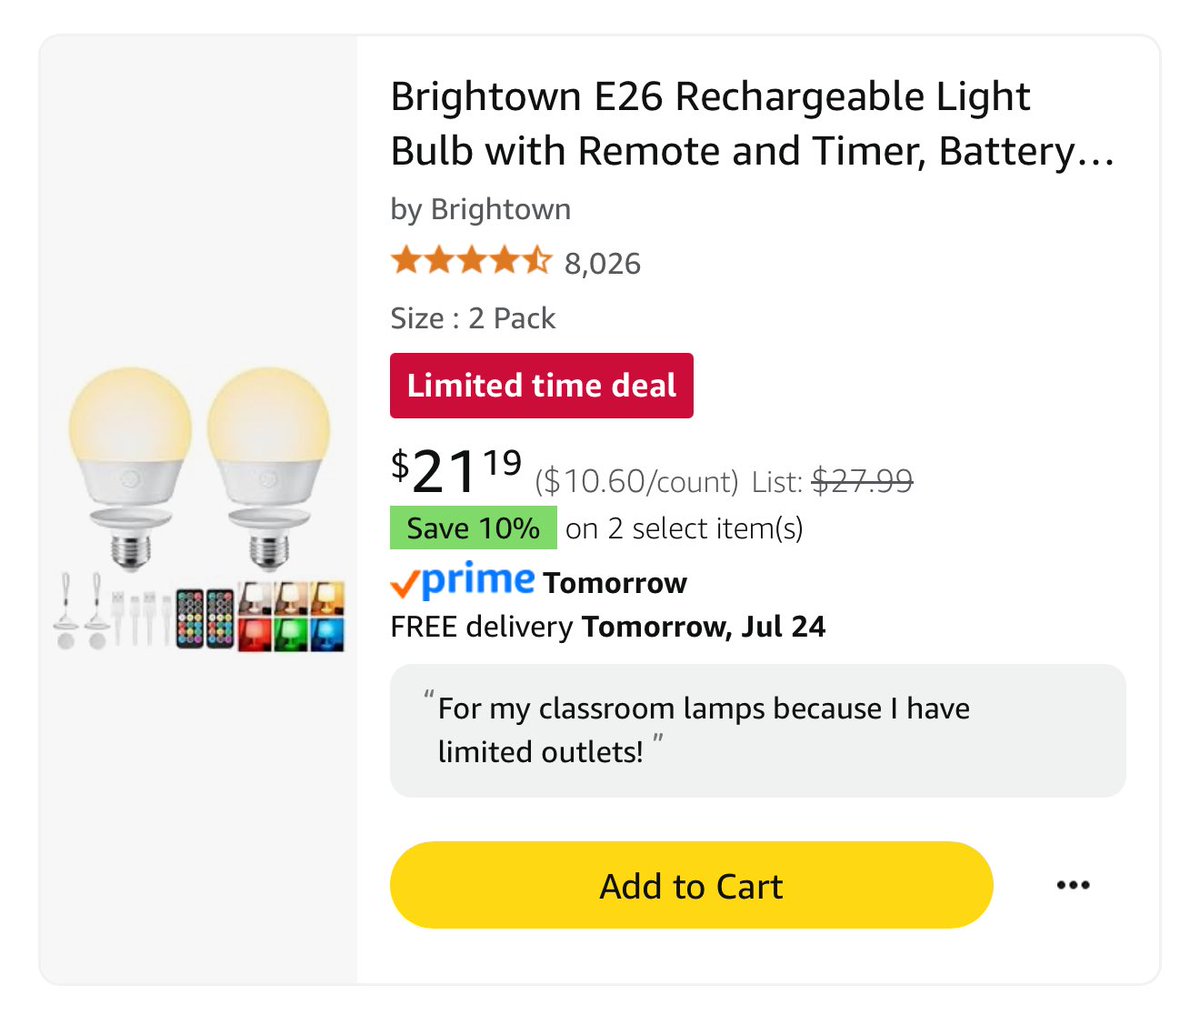Open the three-dot more options menu
This screenshot has width=1200, height=1015.
pos(1073,885)
